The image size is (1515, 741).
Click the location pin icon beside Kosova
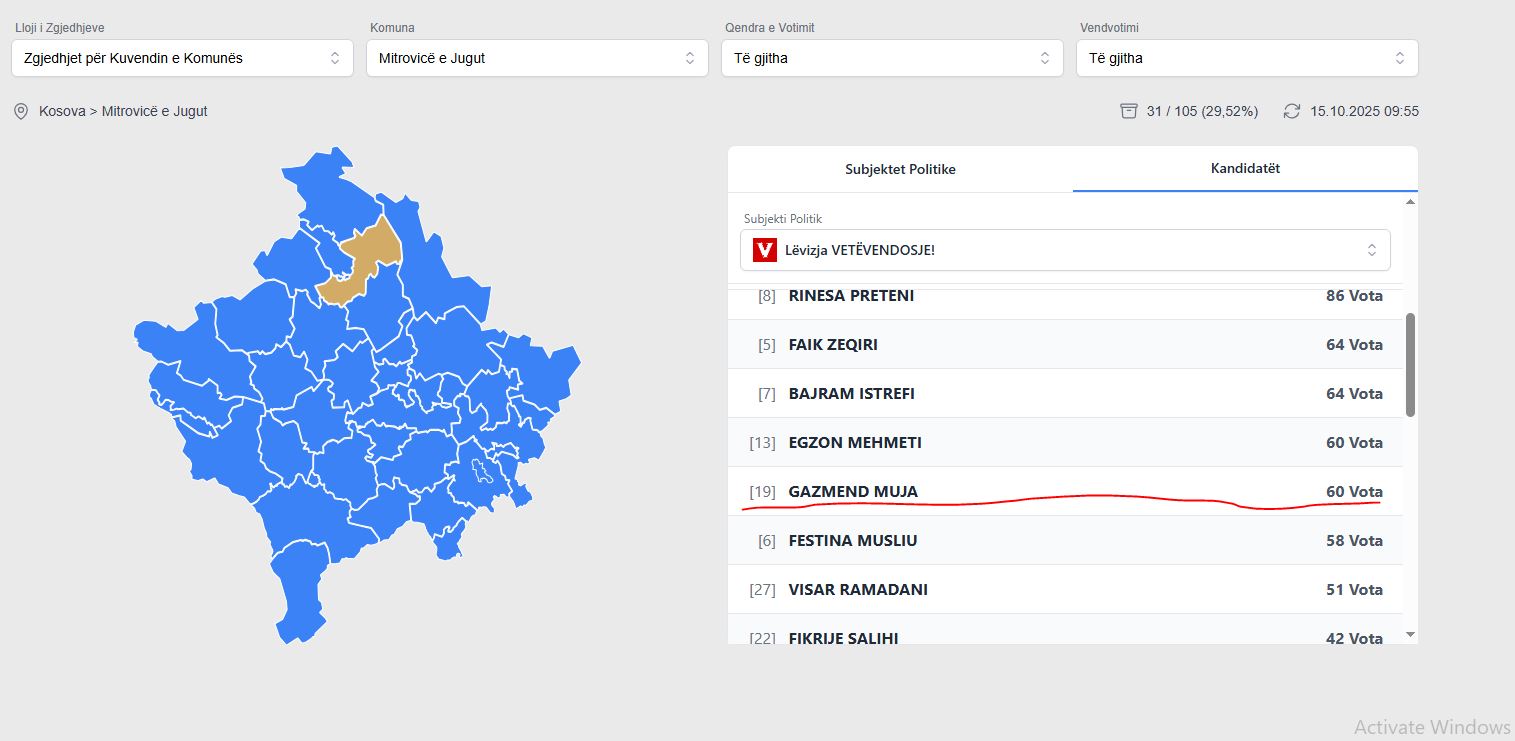click(x=21, y=111)
